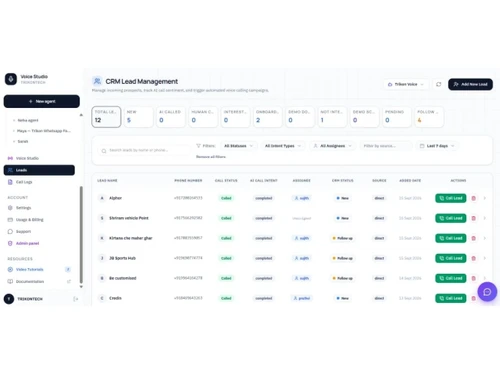Open the Last 7 days date dropdown
Screen dimensions: 500x375
(437, 146)
